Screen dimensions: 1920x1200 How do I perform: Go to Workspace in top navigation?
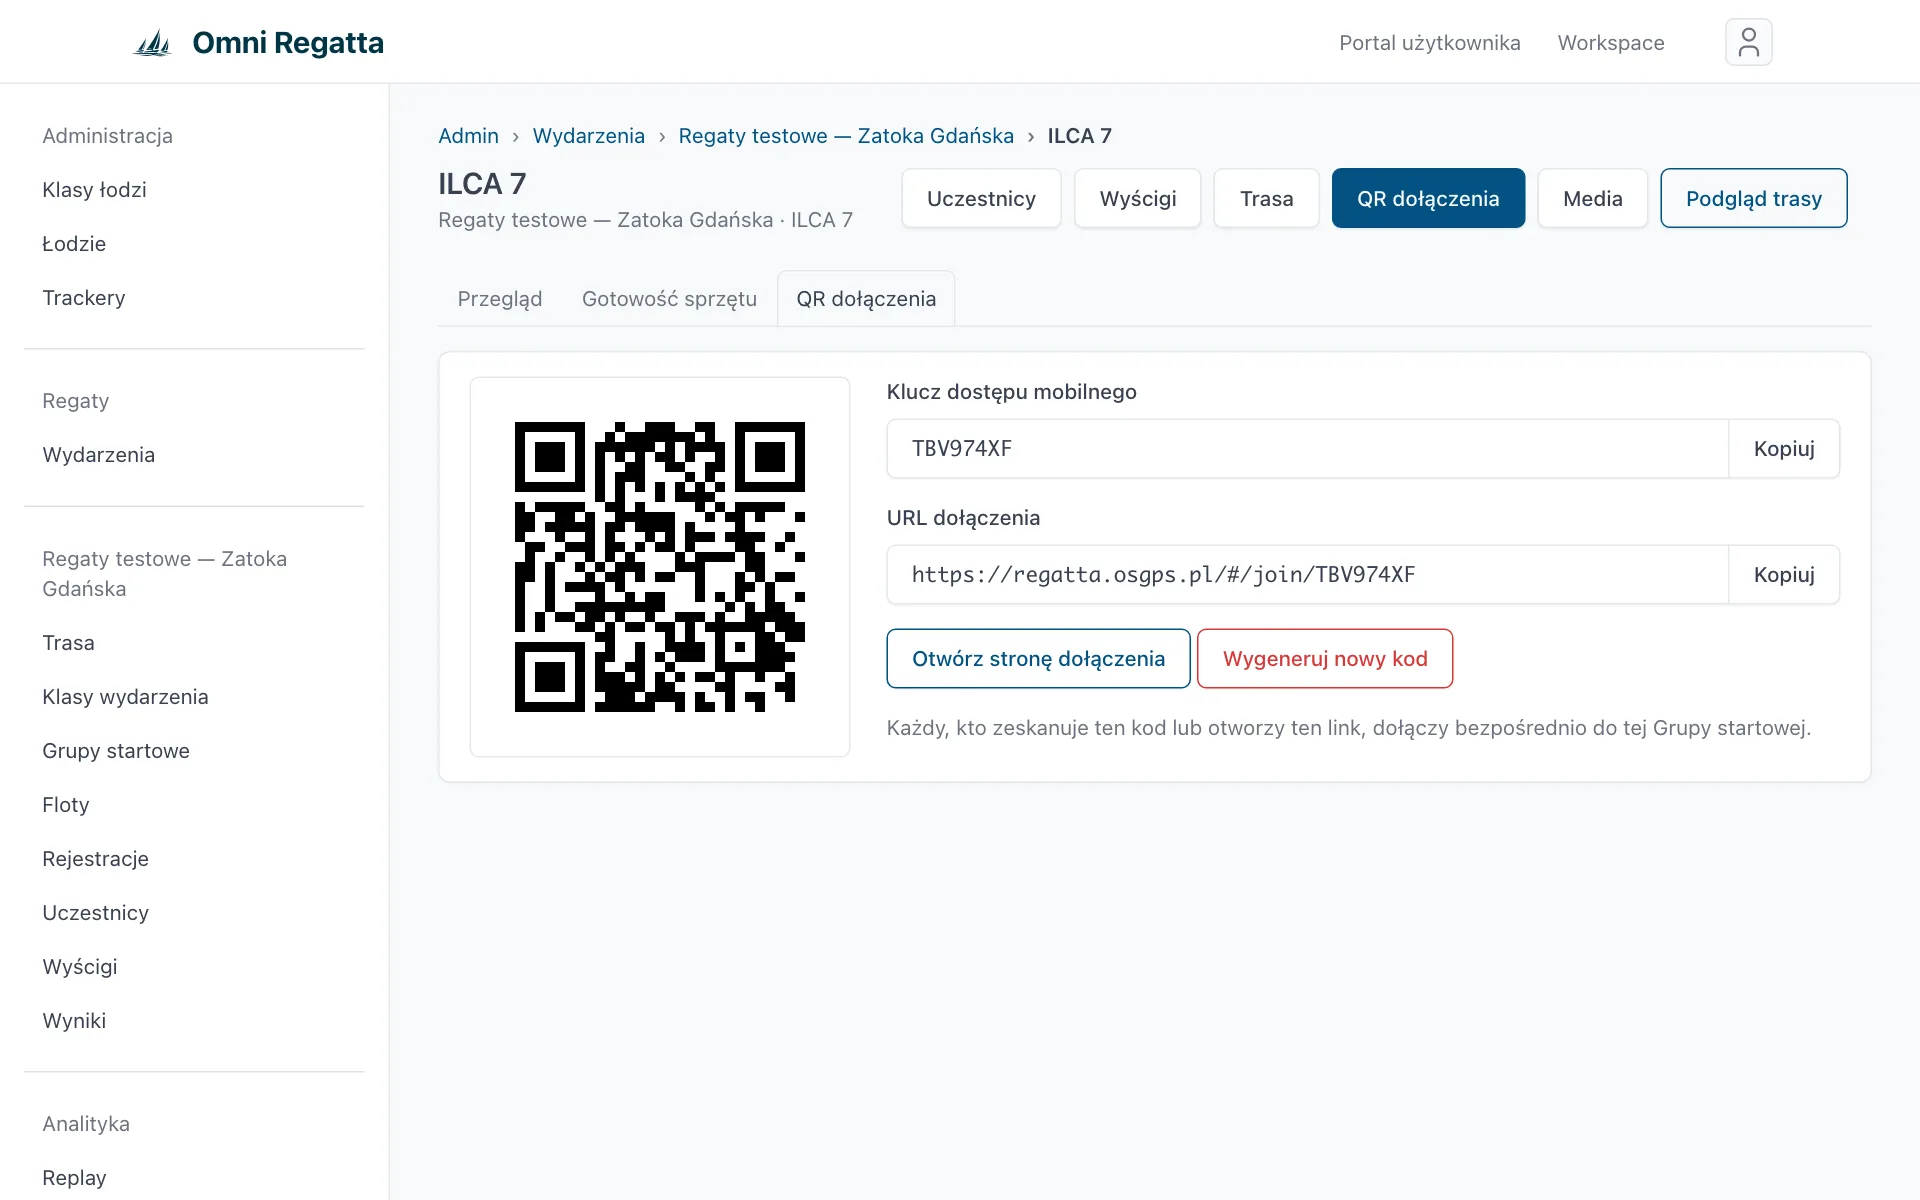click(x=1611, y=42)
